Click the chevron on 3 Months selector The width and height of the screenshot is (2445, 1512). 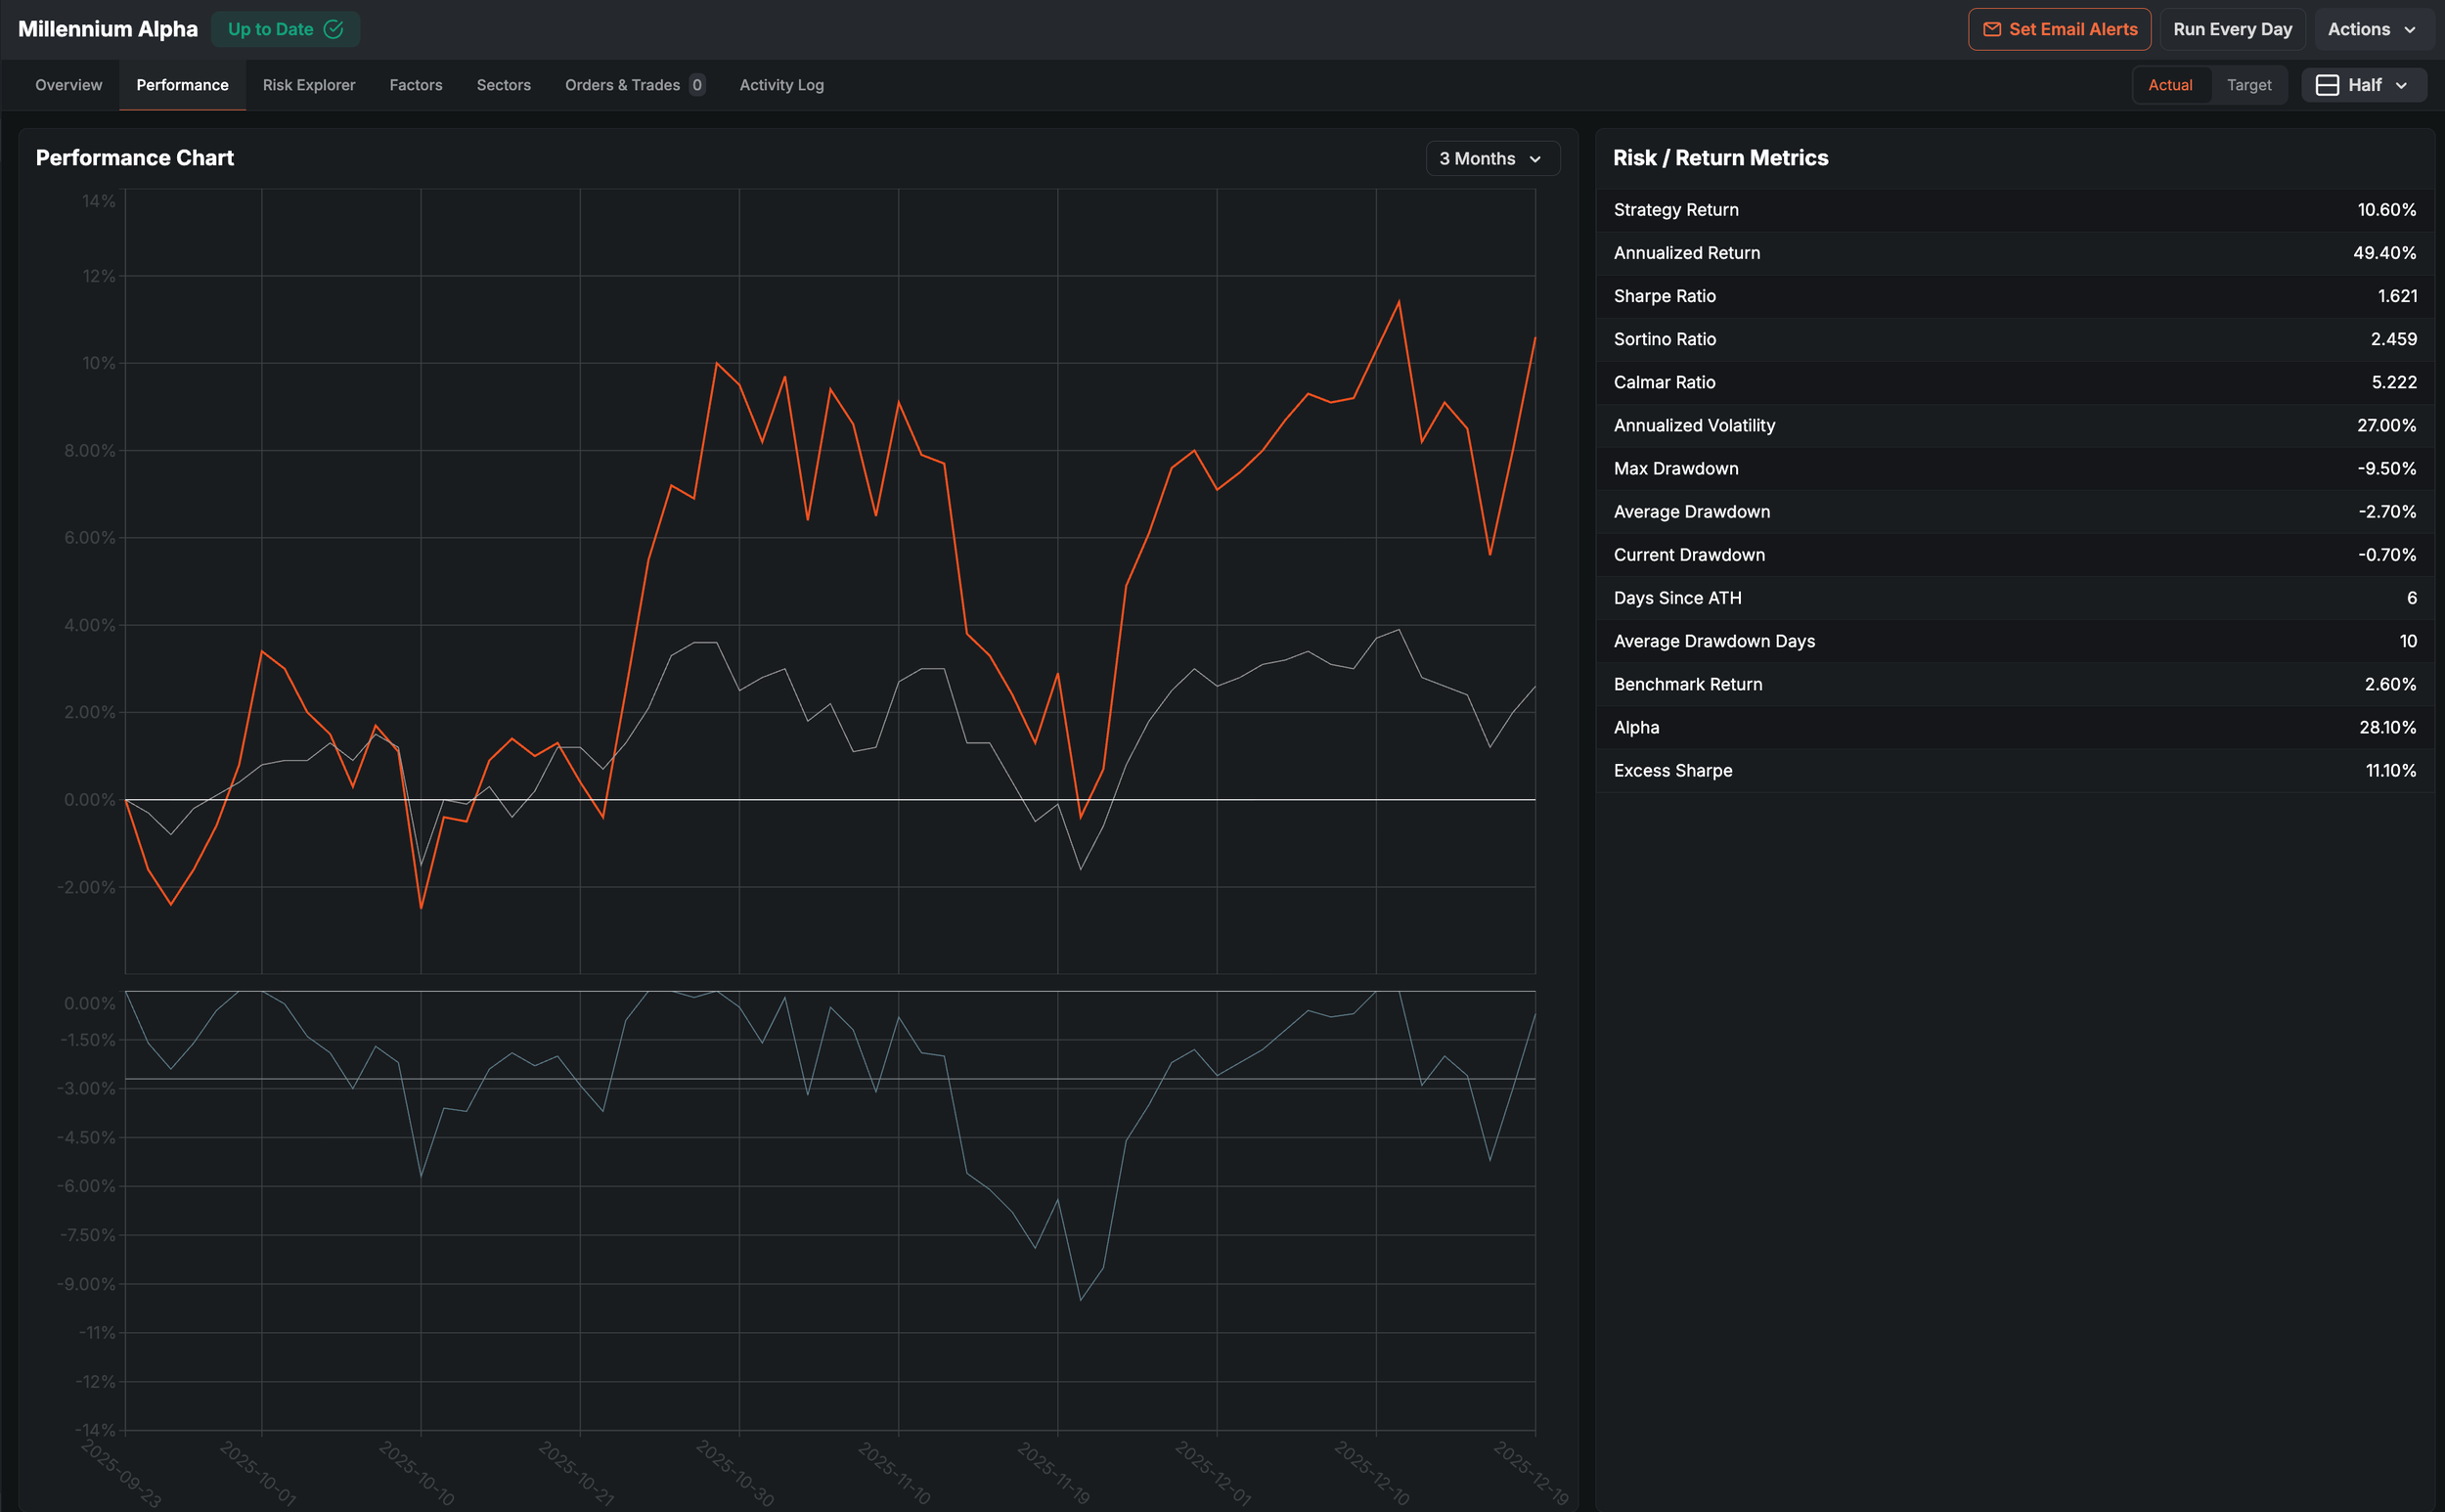(x=1535, y=159)
